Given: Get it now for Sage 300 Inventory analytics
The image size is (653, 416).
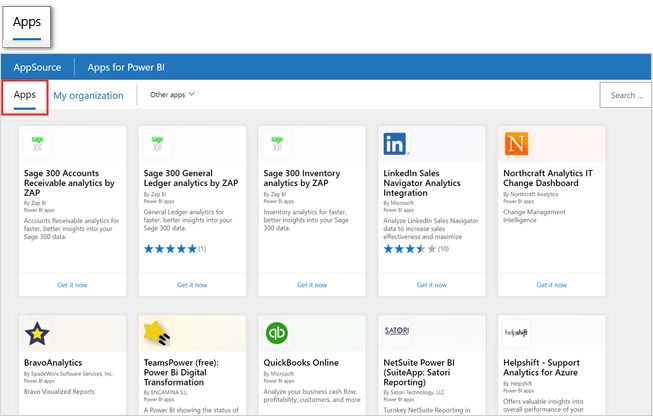Looking at the screenshot, I should [312, 285].
